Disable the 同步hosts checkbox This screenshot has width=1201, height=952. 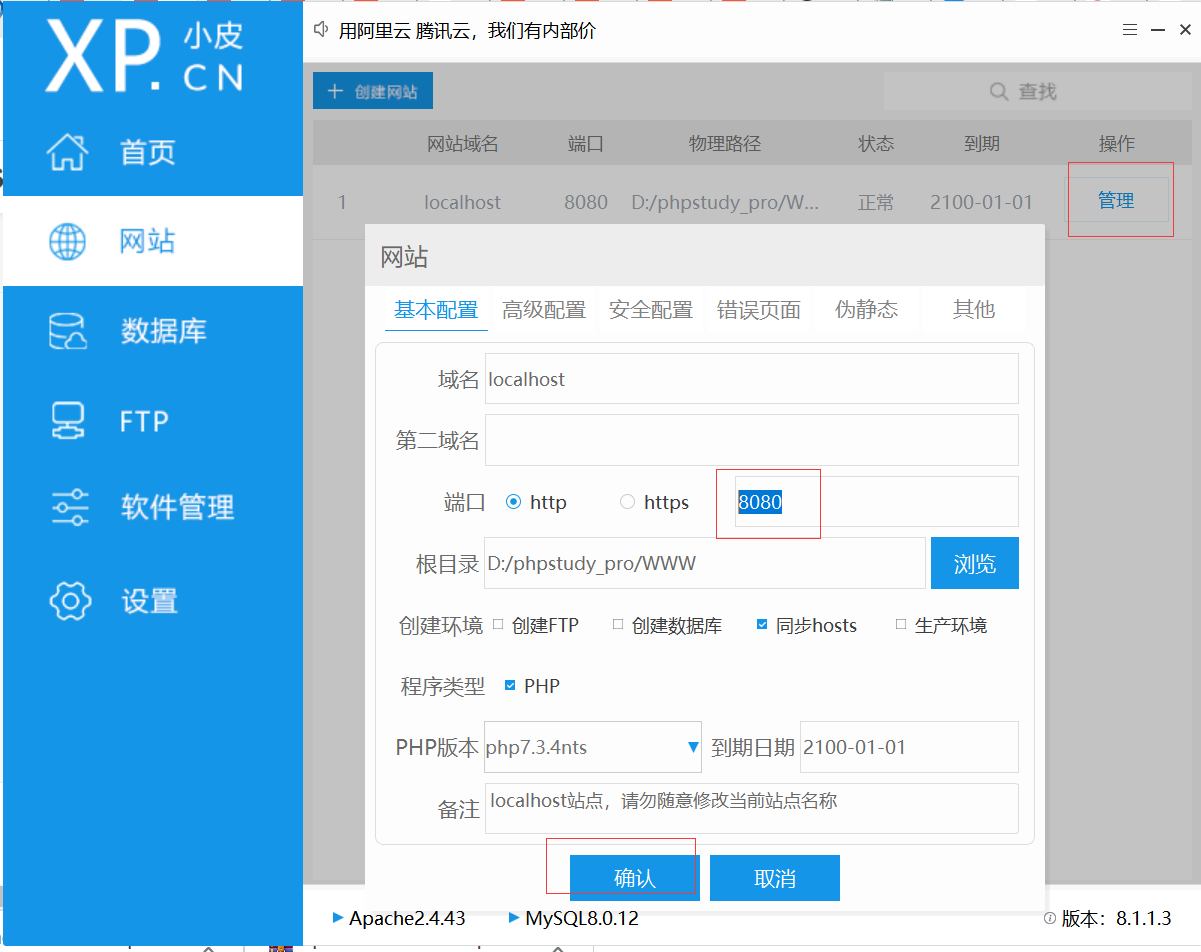click(762, 624)
